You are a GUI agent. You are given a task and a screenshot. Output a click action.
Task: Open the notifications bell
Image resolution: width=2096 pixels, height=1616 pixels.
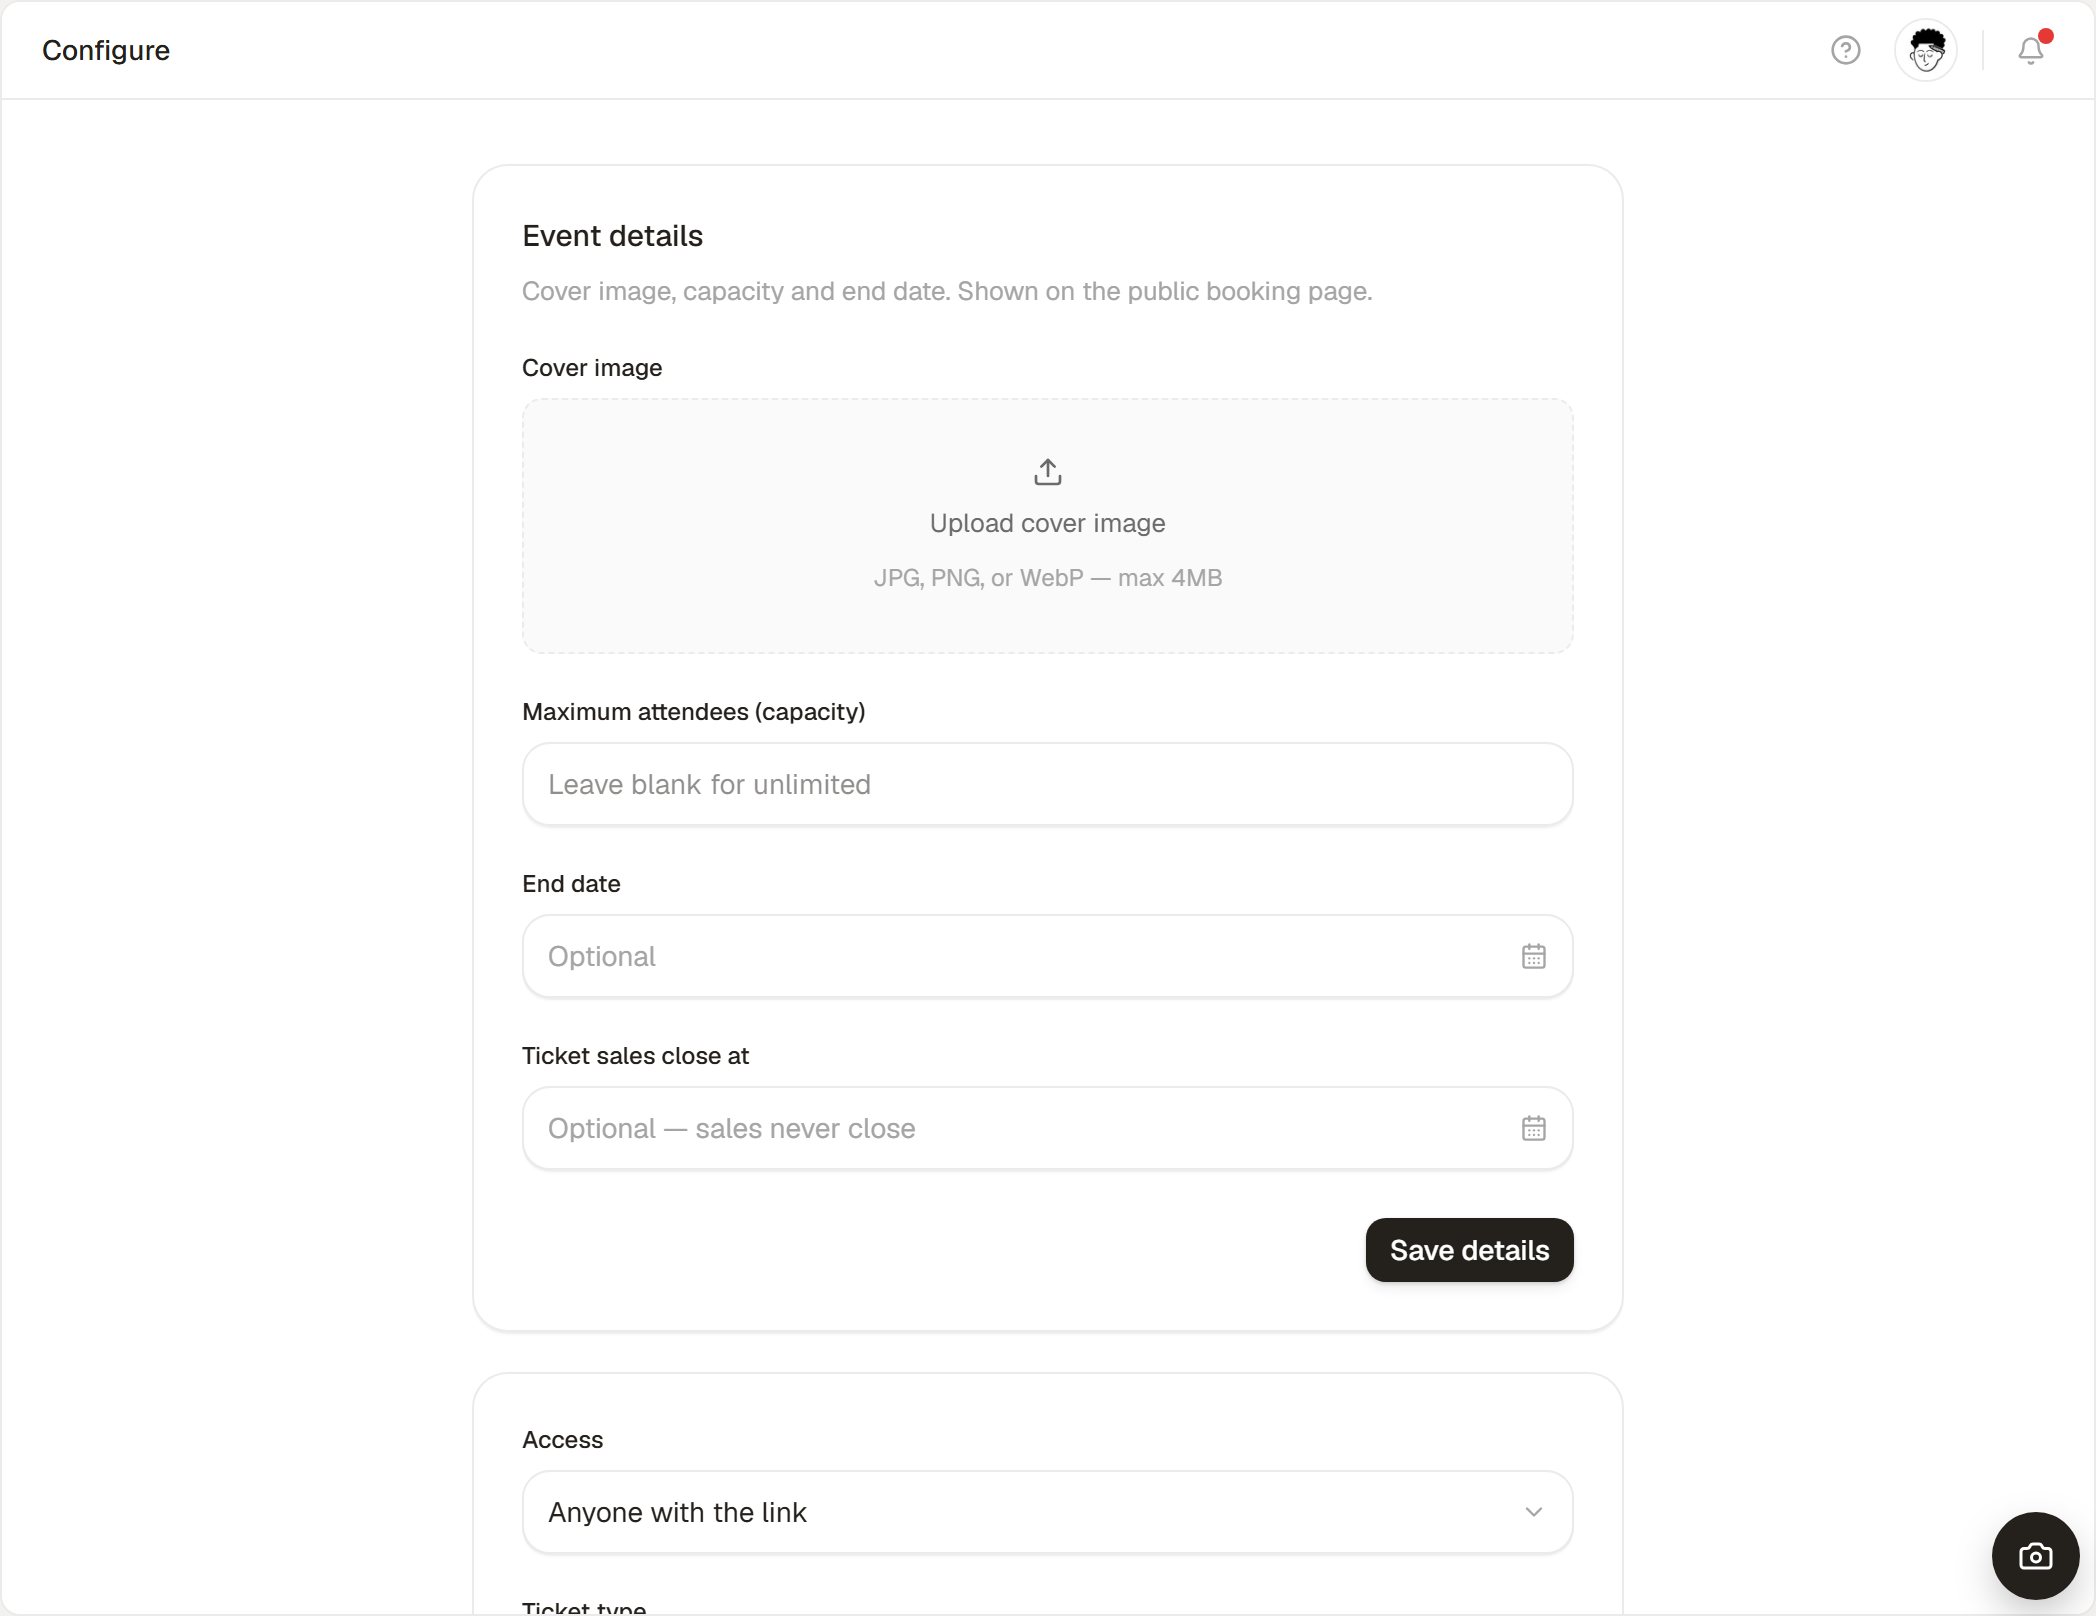(2031, 50)
